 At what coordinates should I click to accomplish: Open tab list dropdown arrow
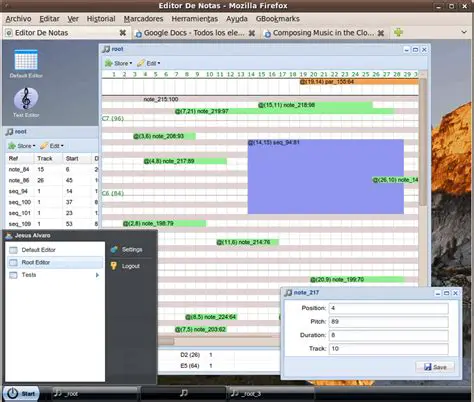pyautogui.click(x=464, y=32)
